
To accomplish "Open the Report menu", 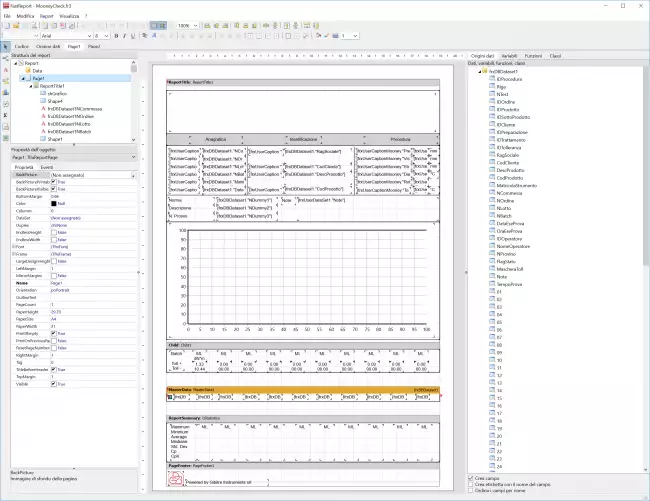I will coord(47,17).
